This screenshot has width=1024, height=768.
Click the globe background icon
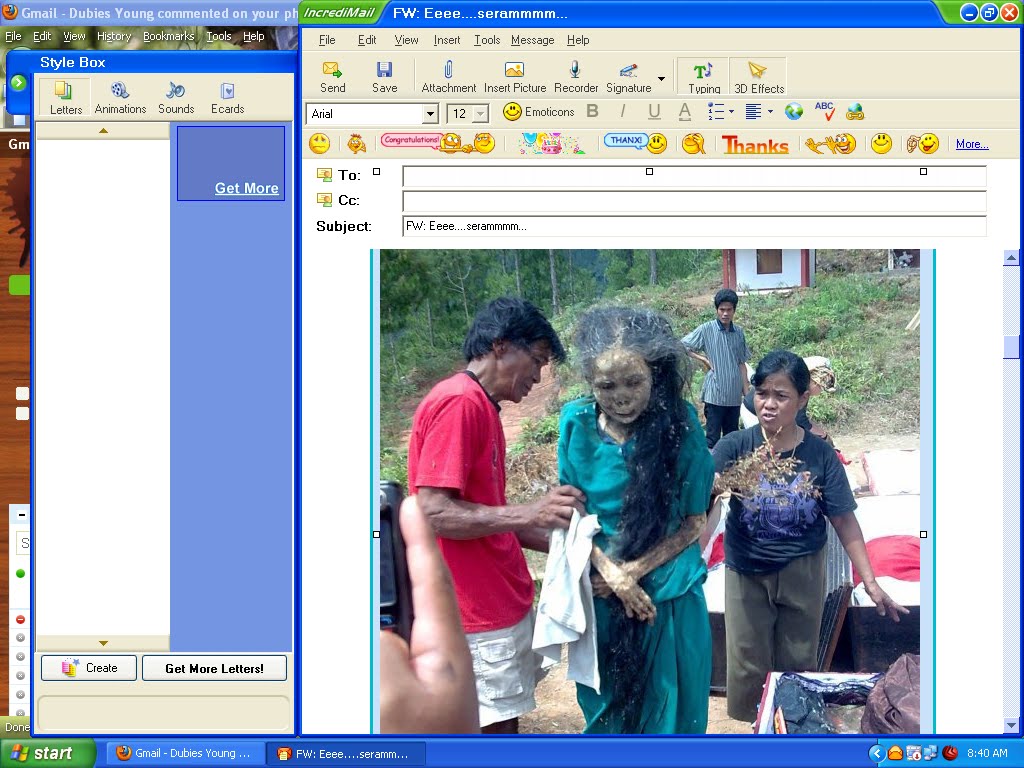pyautogui.click(x=793, y=112)
